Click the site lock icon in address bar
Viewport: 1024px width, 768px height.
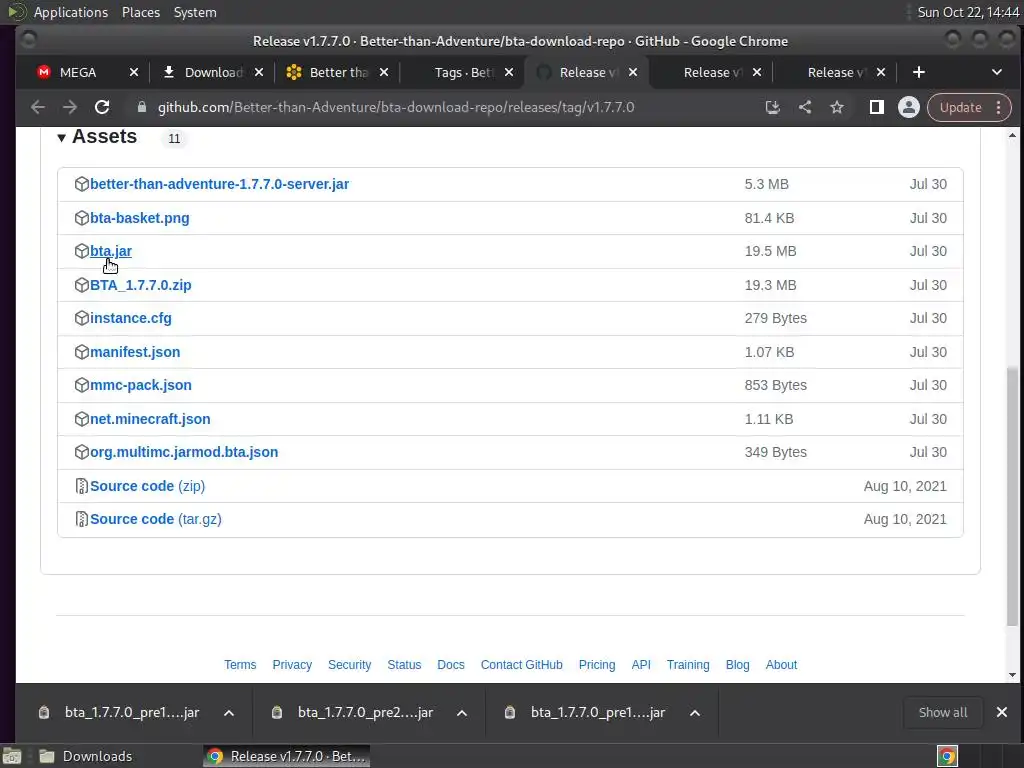tap(142, 107)
